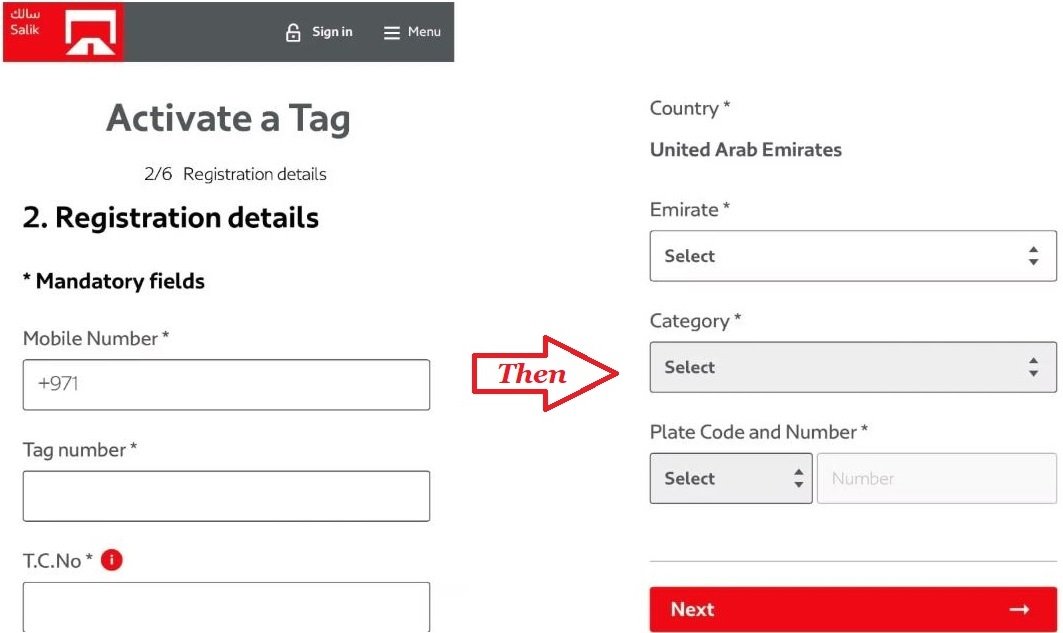Screen dimensions: 1063x633
Task: Click the Emirate dropdown up-down arrows
Action: [1033, 256]
